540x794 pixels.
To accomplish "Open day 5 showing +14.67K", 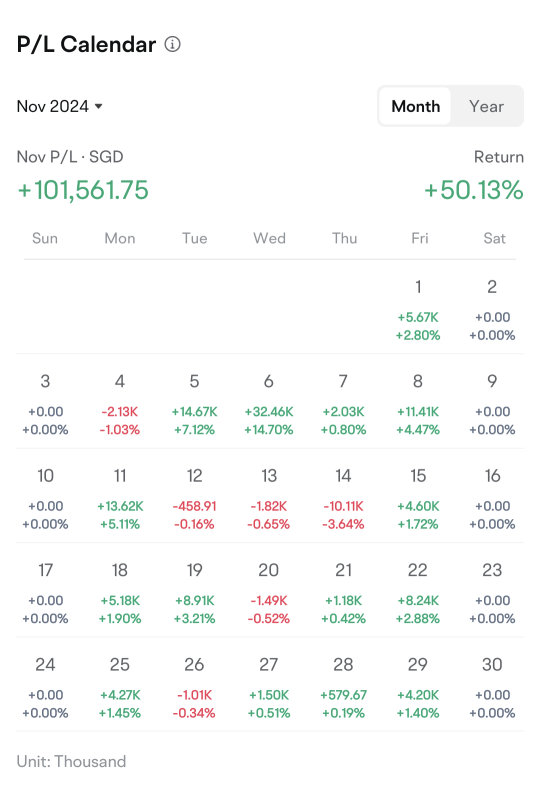I will click(x=195, y=405).
